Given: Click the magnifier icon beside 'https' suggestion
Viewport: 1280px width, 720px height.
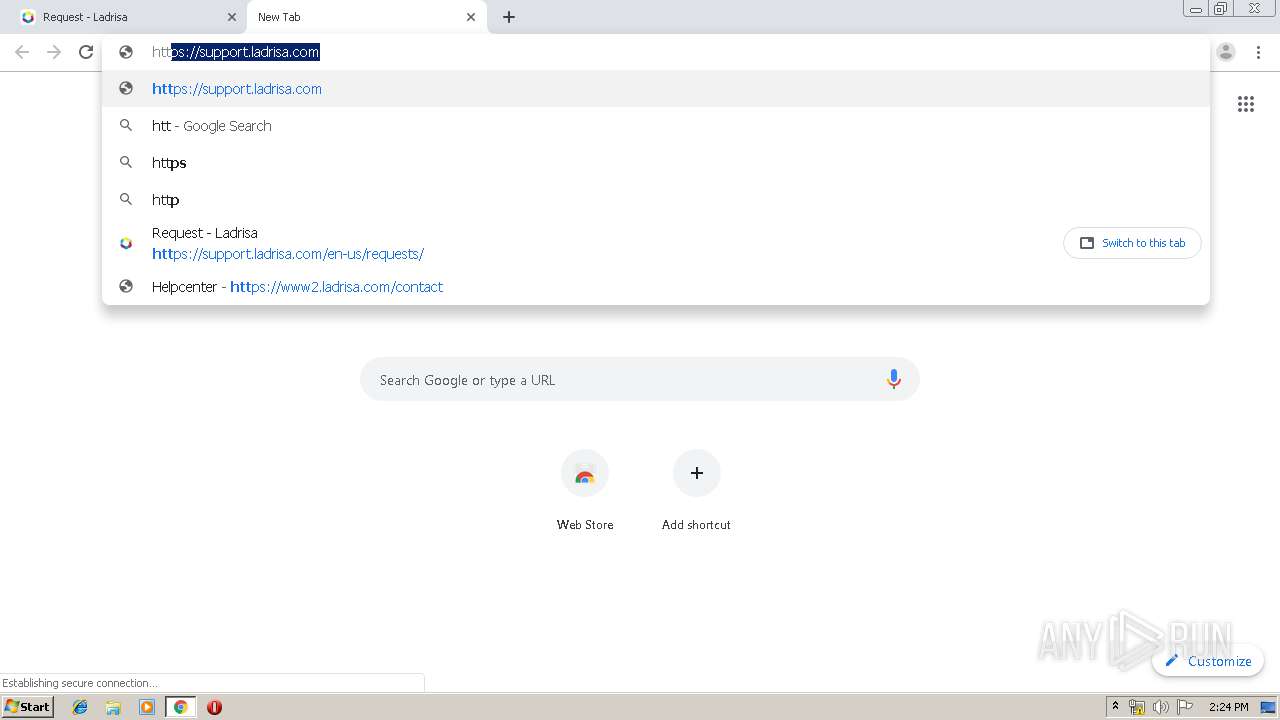Looking at the screenshot, I should (x=126, y=162).
